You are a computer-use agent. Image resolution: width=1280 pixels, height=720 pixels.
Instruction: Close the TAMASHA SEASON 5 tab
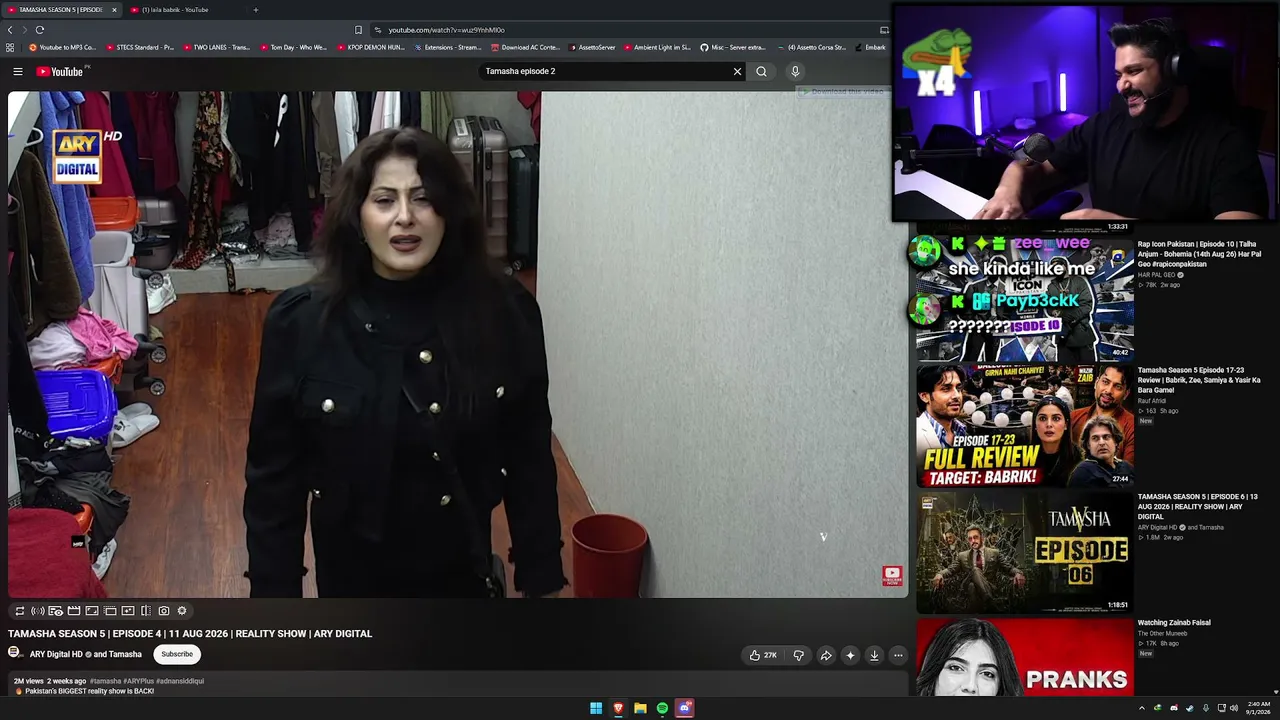tap(114, 10)
